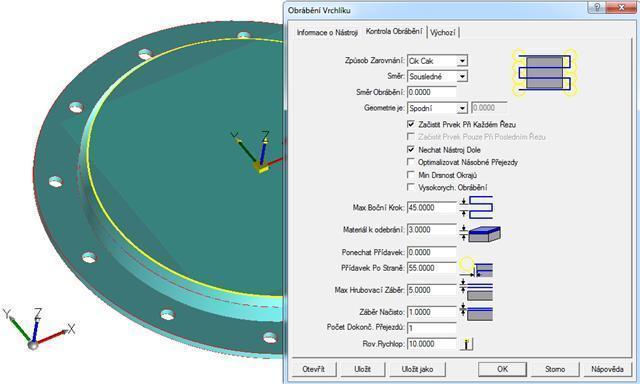This screenshot has height=384, width=640.
Task: Click the Záběr Načisto diagram icon
Action: tap(476, 312)
